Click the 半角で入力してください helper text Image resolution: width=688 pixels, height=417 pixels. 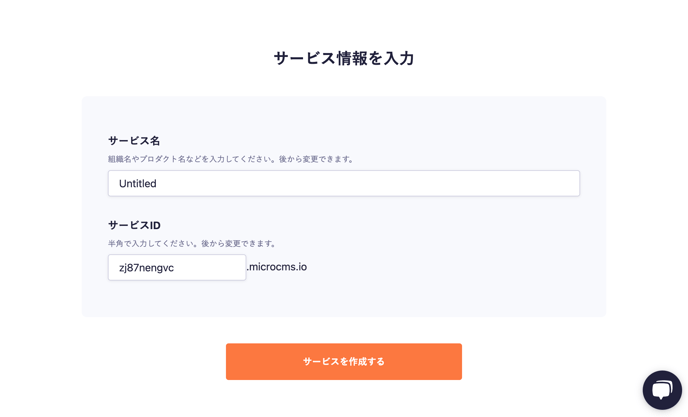point(192,243)
